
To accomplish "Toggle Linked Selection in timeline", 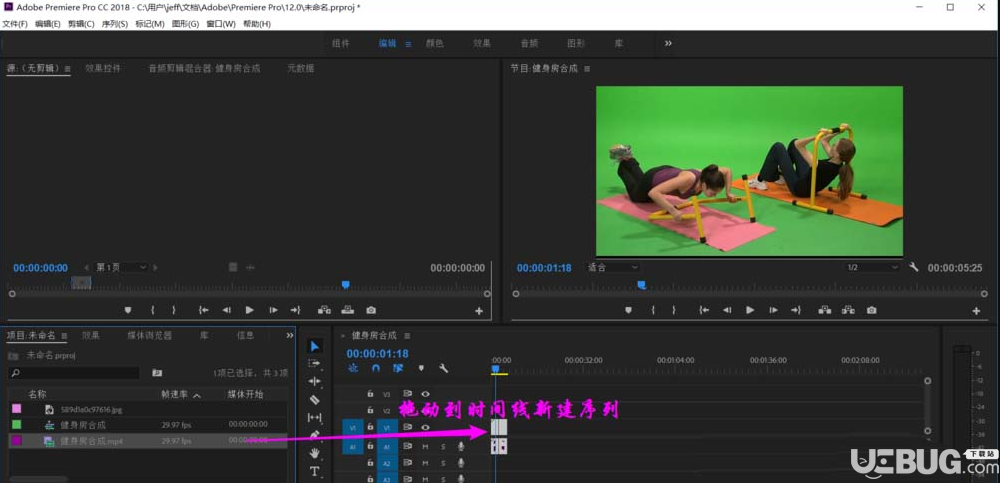I will click(x=398, y=368).
